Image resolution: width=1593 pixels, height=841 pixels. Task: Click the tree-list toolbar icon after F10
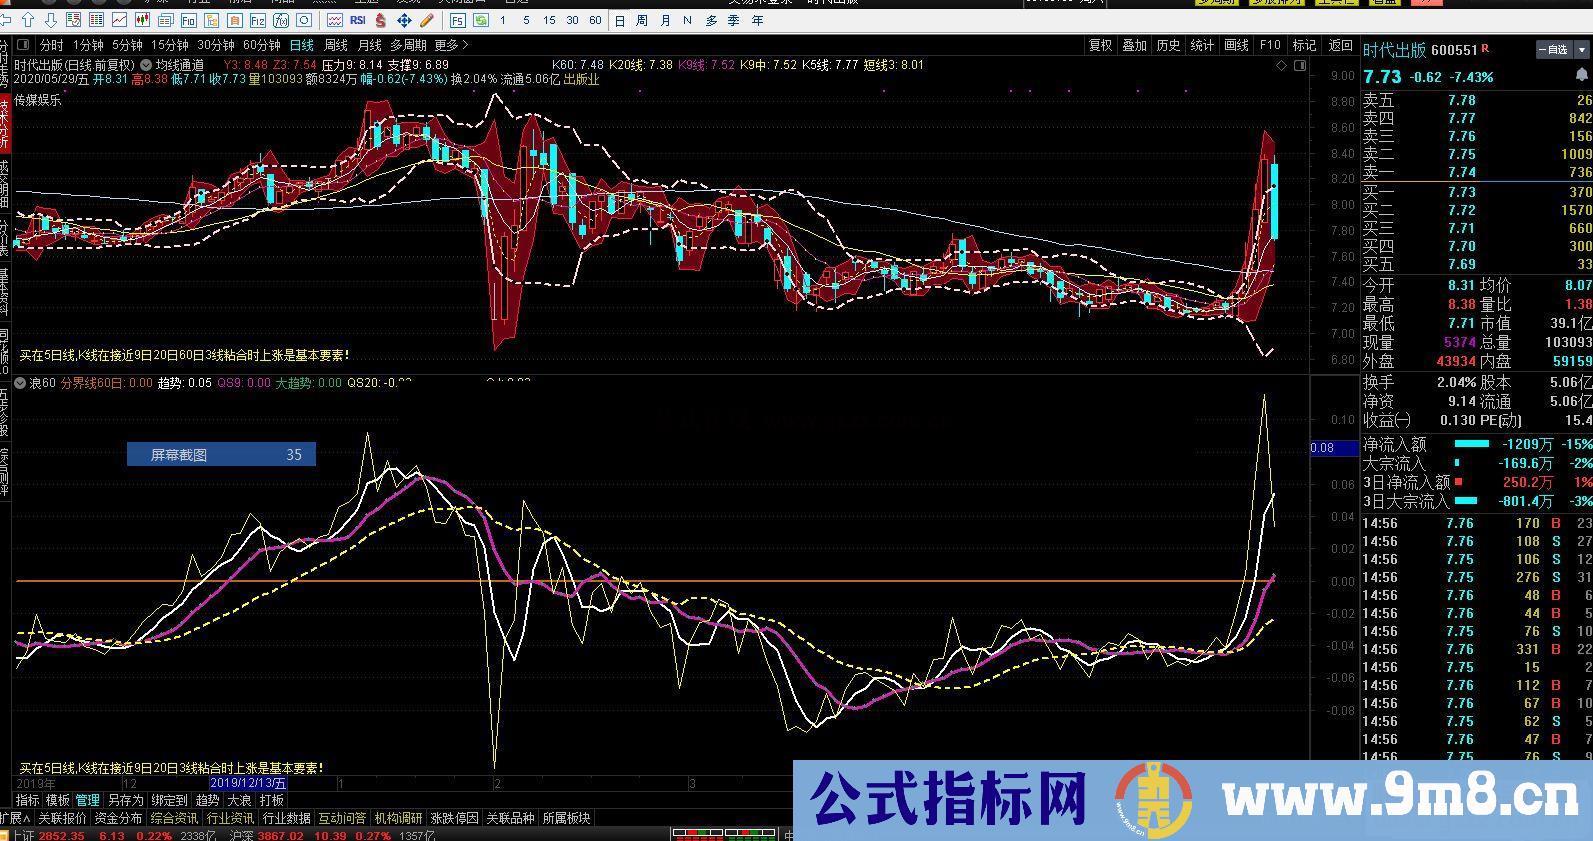[211, 20]
